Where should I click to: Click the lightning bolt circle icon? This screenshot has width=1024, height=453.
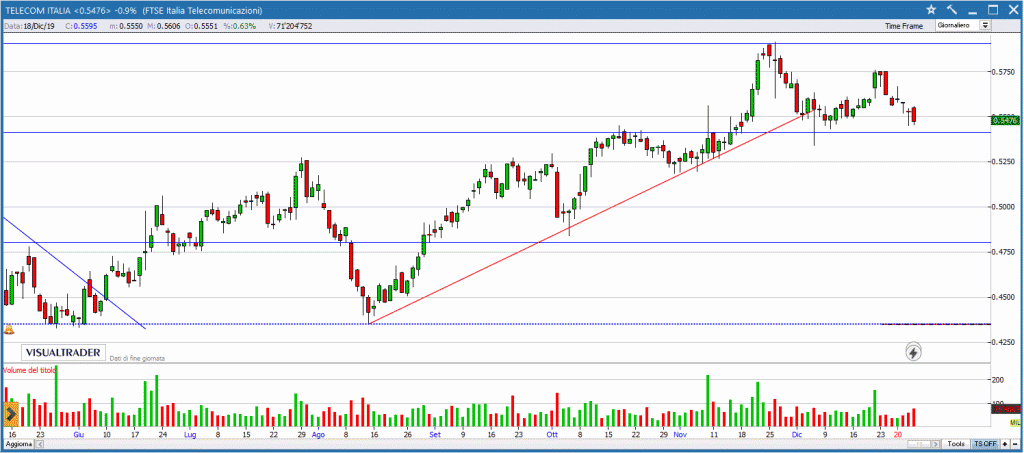tap(914, 352)
